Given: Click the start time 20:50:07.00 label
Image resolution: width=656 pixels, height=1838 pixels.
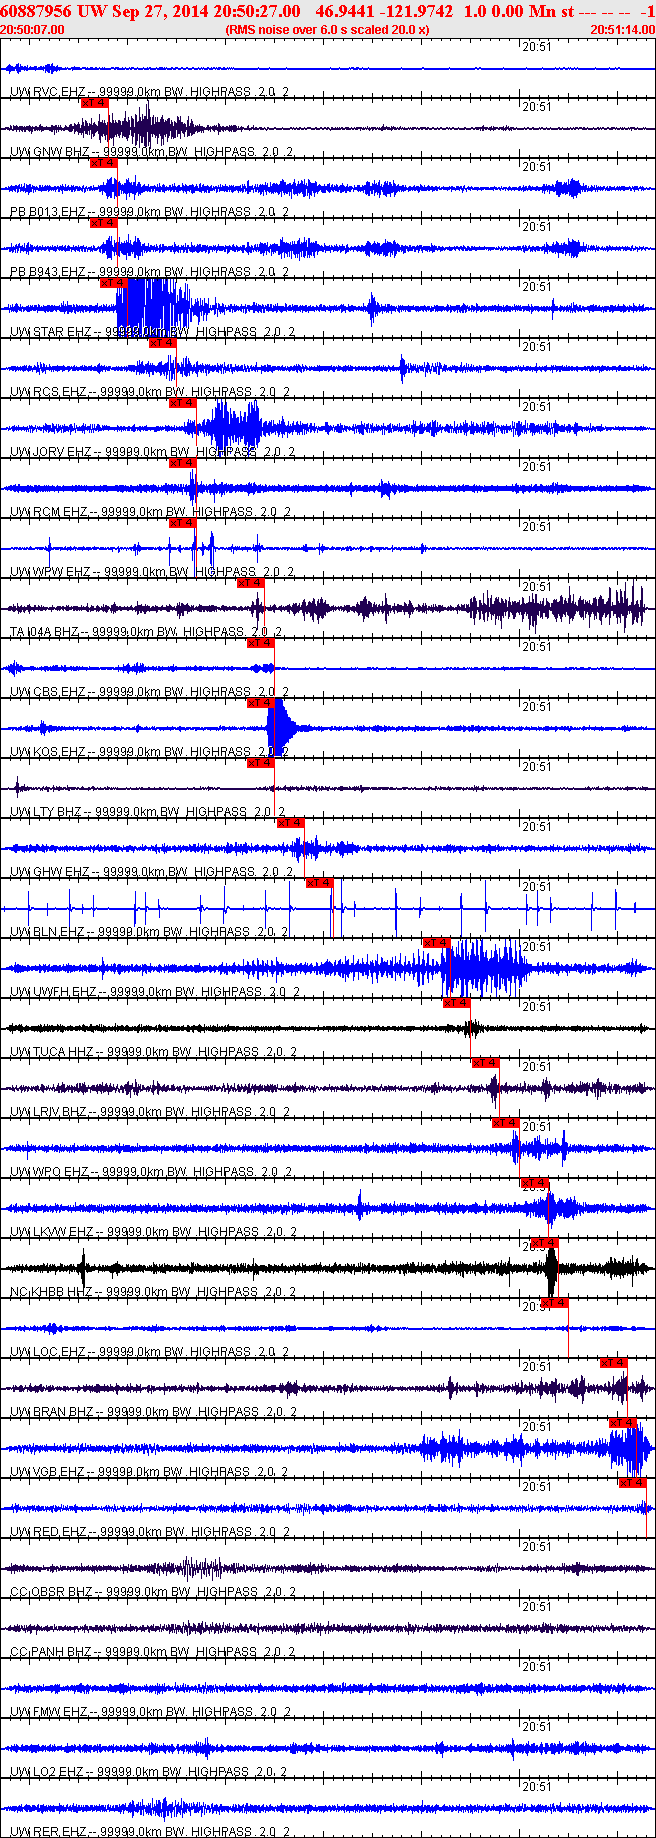Looking at the screenshot, I should coord(33,30).
